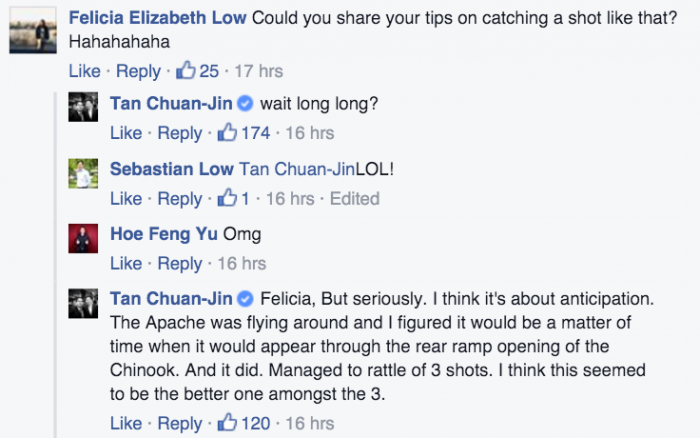The image size is (700, 438).
Task: Open Sebastian Low's profile picture
Action: 82,174
